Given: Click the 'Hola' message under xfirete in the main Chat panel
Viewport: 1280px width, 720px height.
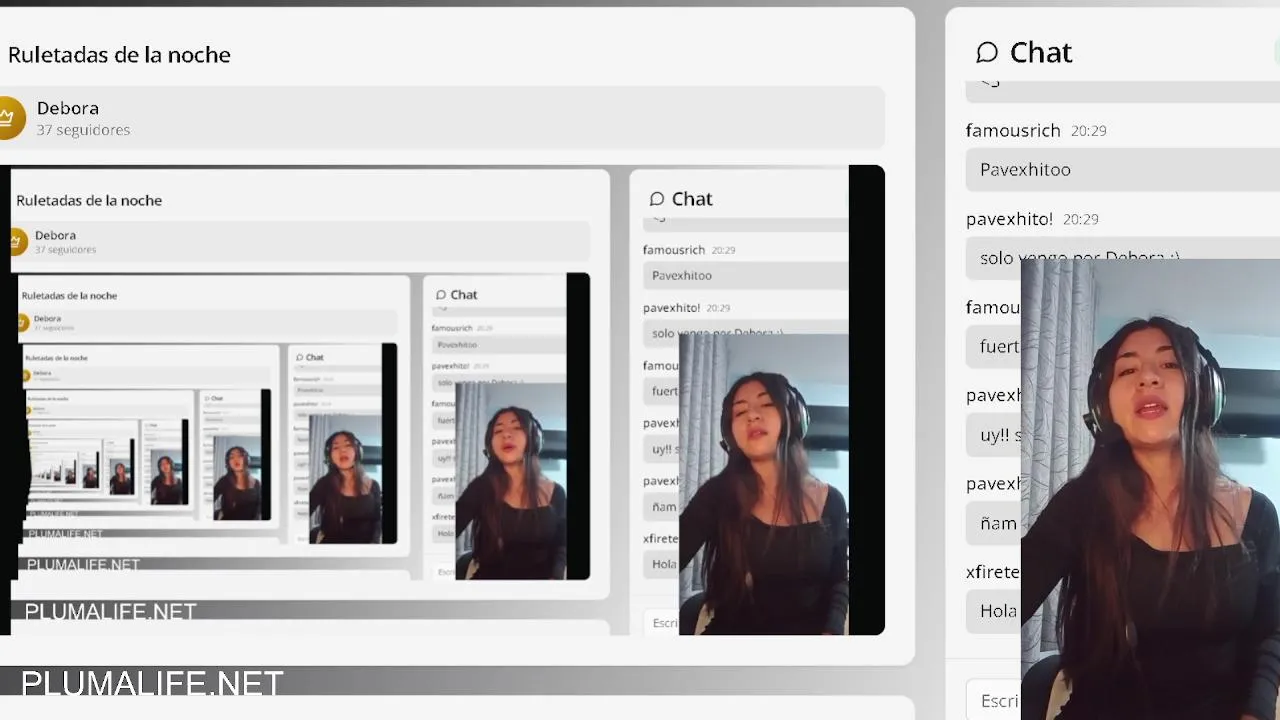Looking at the screenshot, I should point(994,611).
